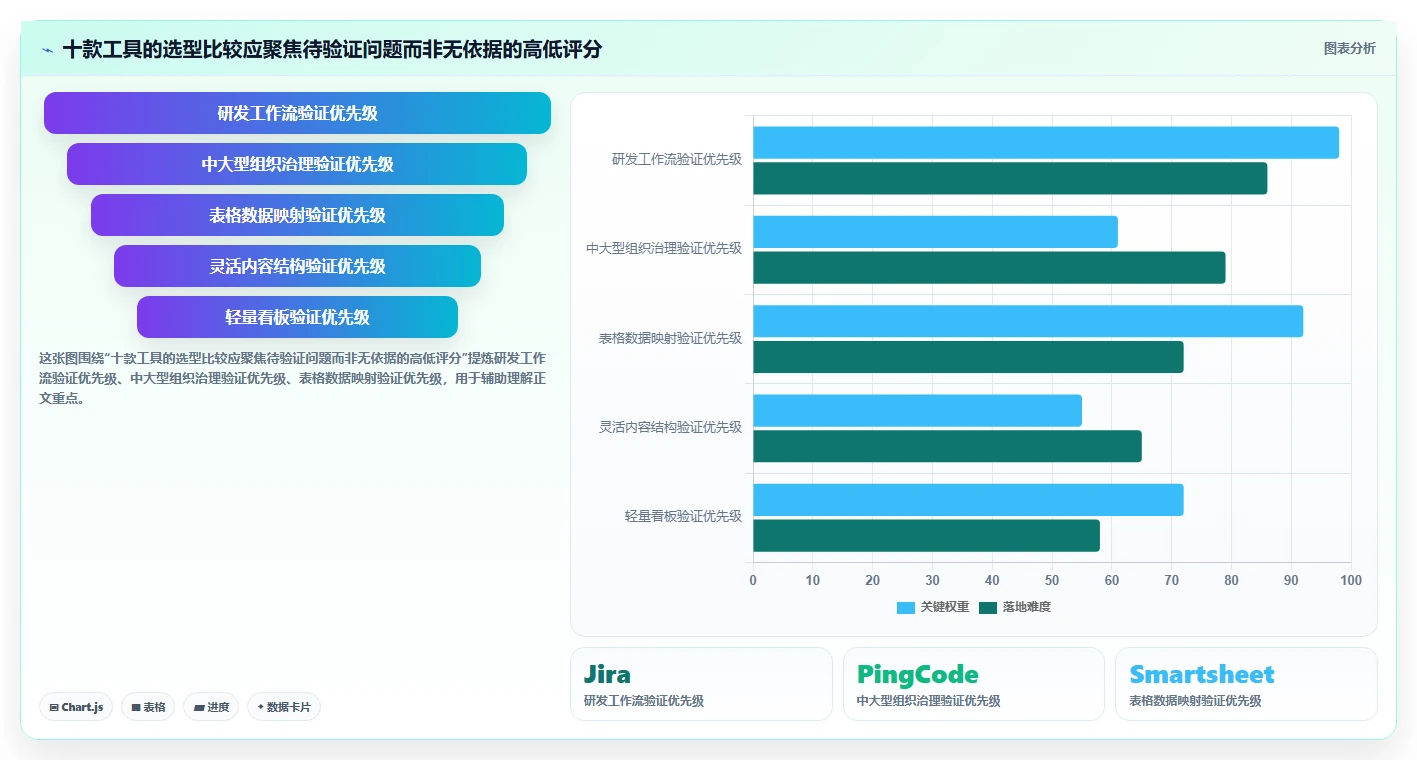This screenshot has width=1417, height=760.
Task: Click the 落地难度 bar for 中大型组织治理验证优先级
Action: [989, 268]
